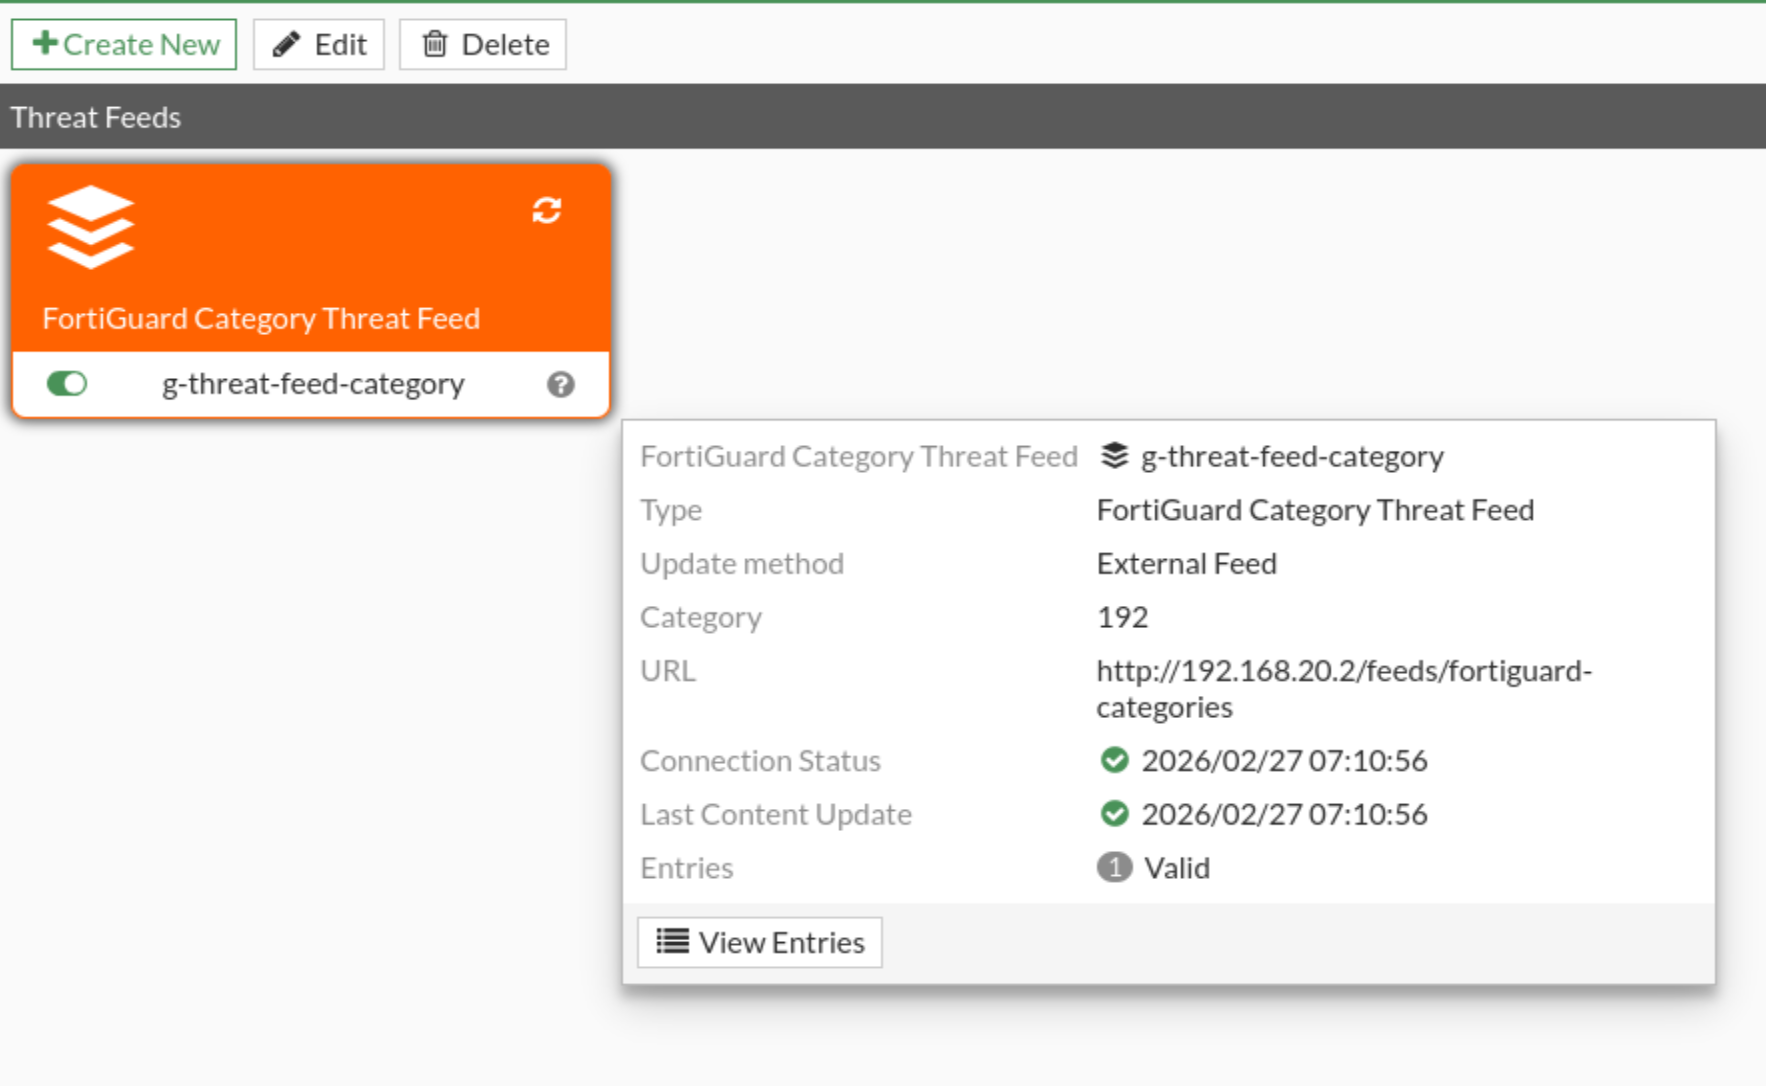The image size is (1766, 1086).
Task: Click the feed URL value in the tooltip
Action: (1344, 688)
